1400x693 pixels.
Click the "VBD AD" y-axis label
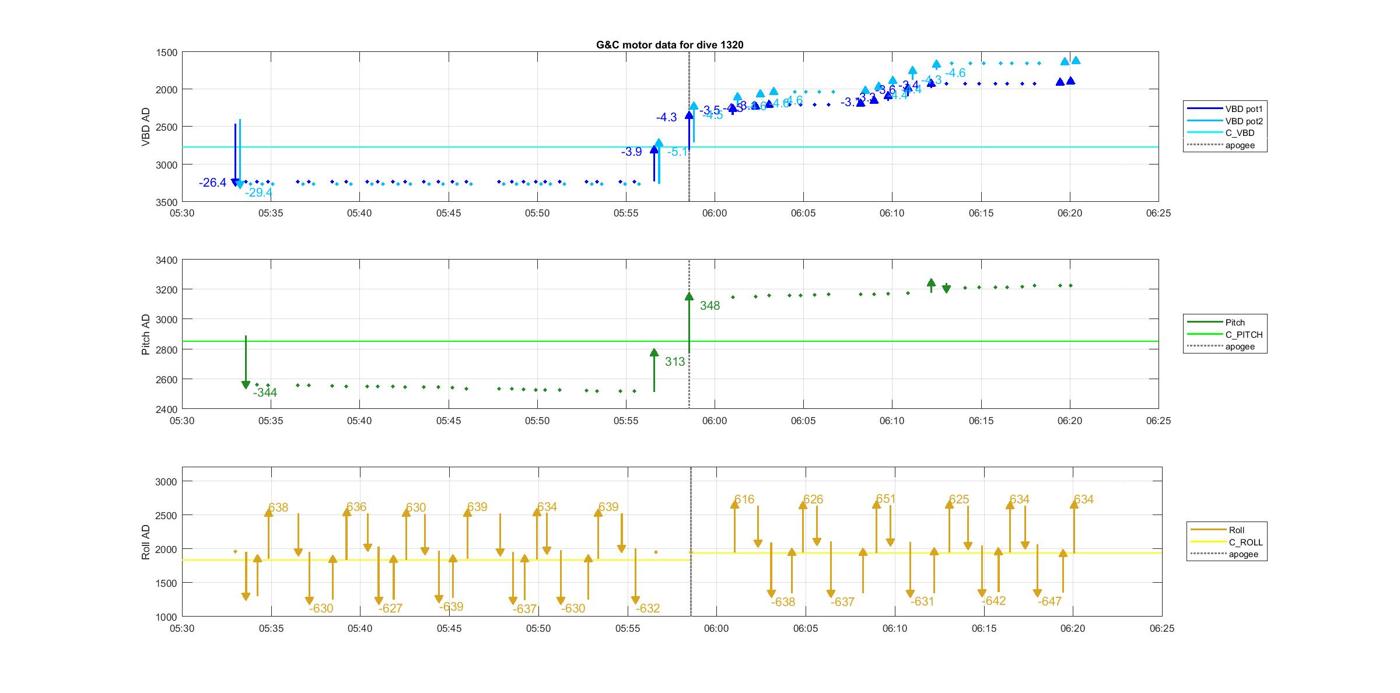pyautogui.click(x=146, y=127)
